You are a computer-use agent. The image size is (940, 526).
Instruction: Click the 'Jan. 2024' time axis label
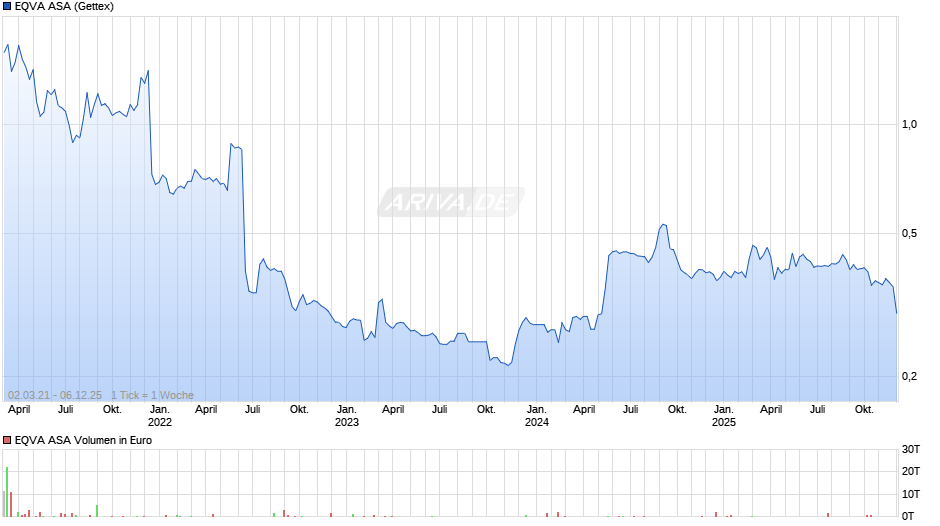pos(537,416)
